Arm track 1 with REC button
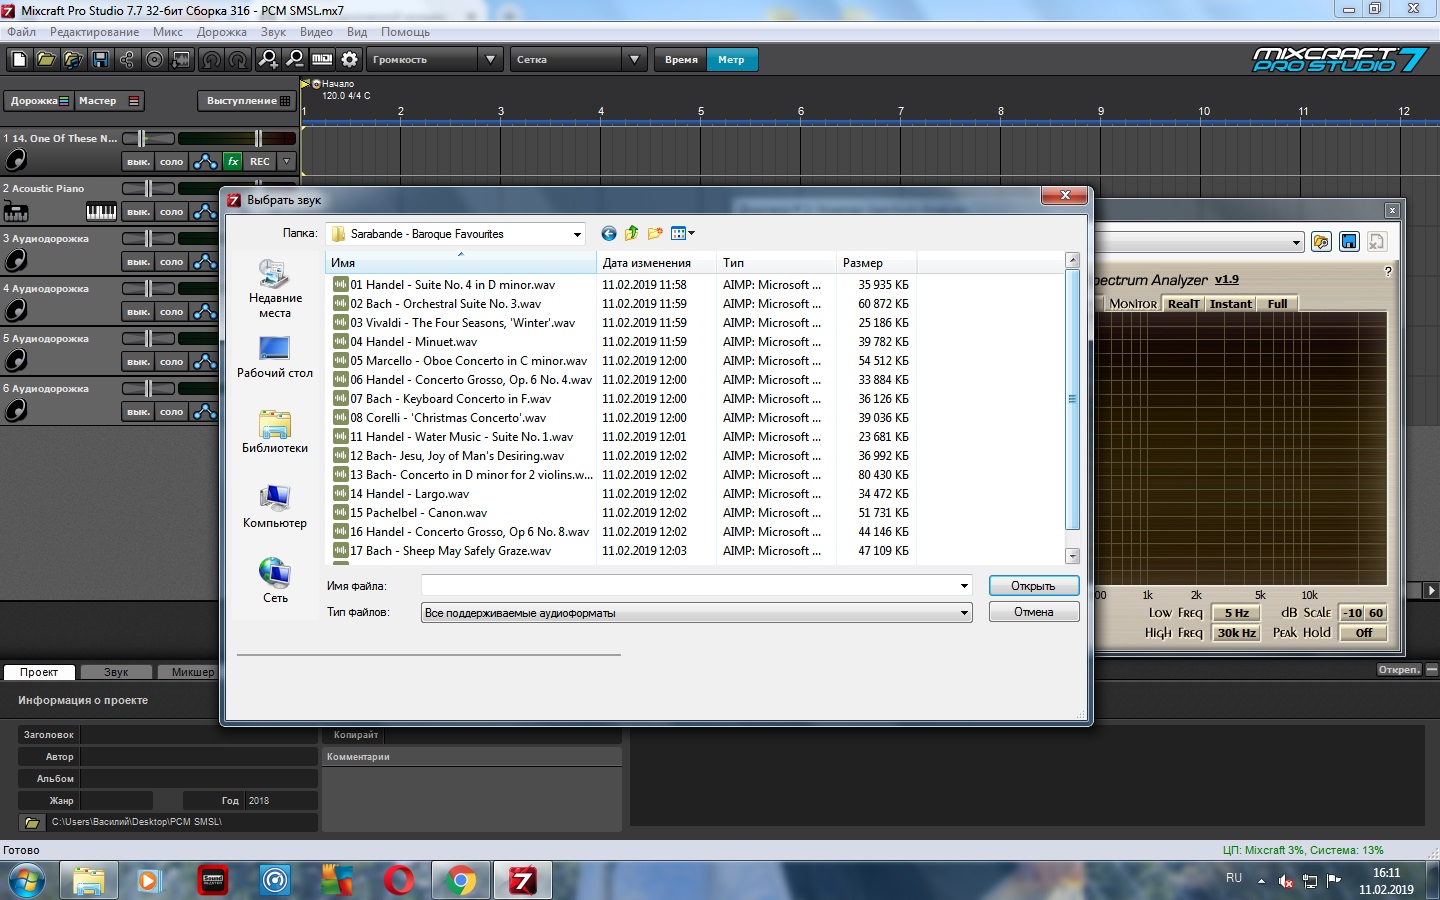 260,161
